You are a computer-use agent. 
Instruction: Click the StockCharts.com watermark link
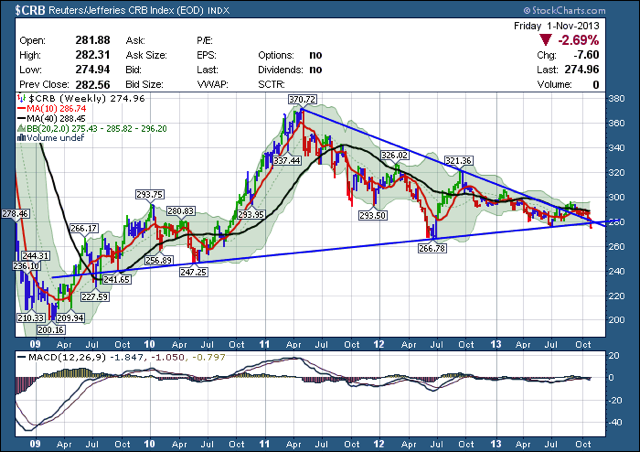pos(564,11)
